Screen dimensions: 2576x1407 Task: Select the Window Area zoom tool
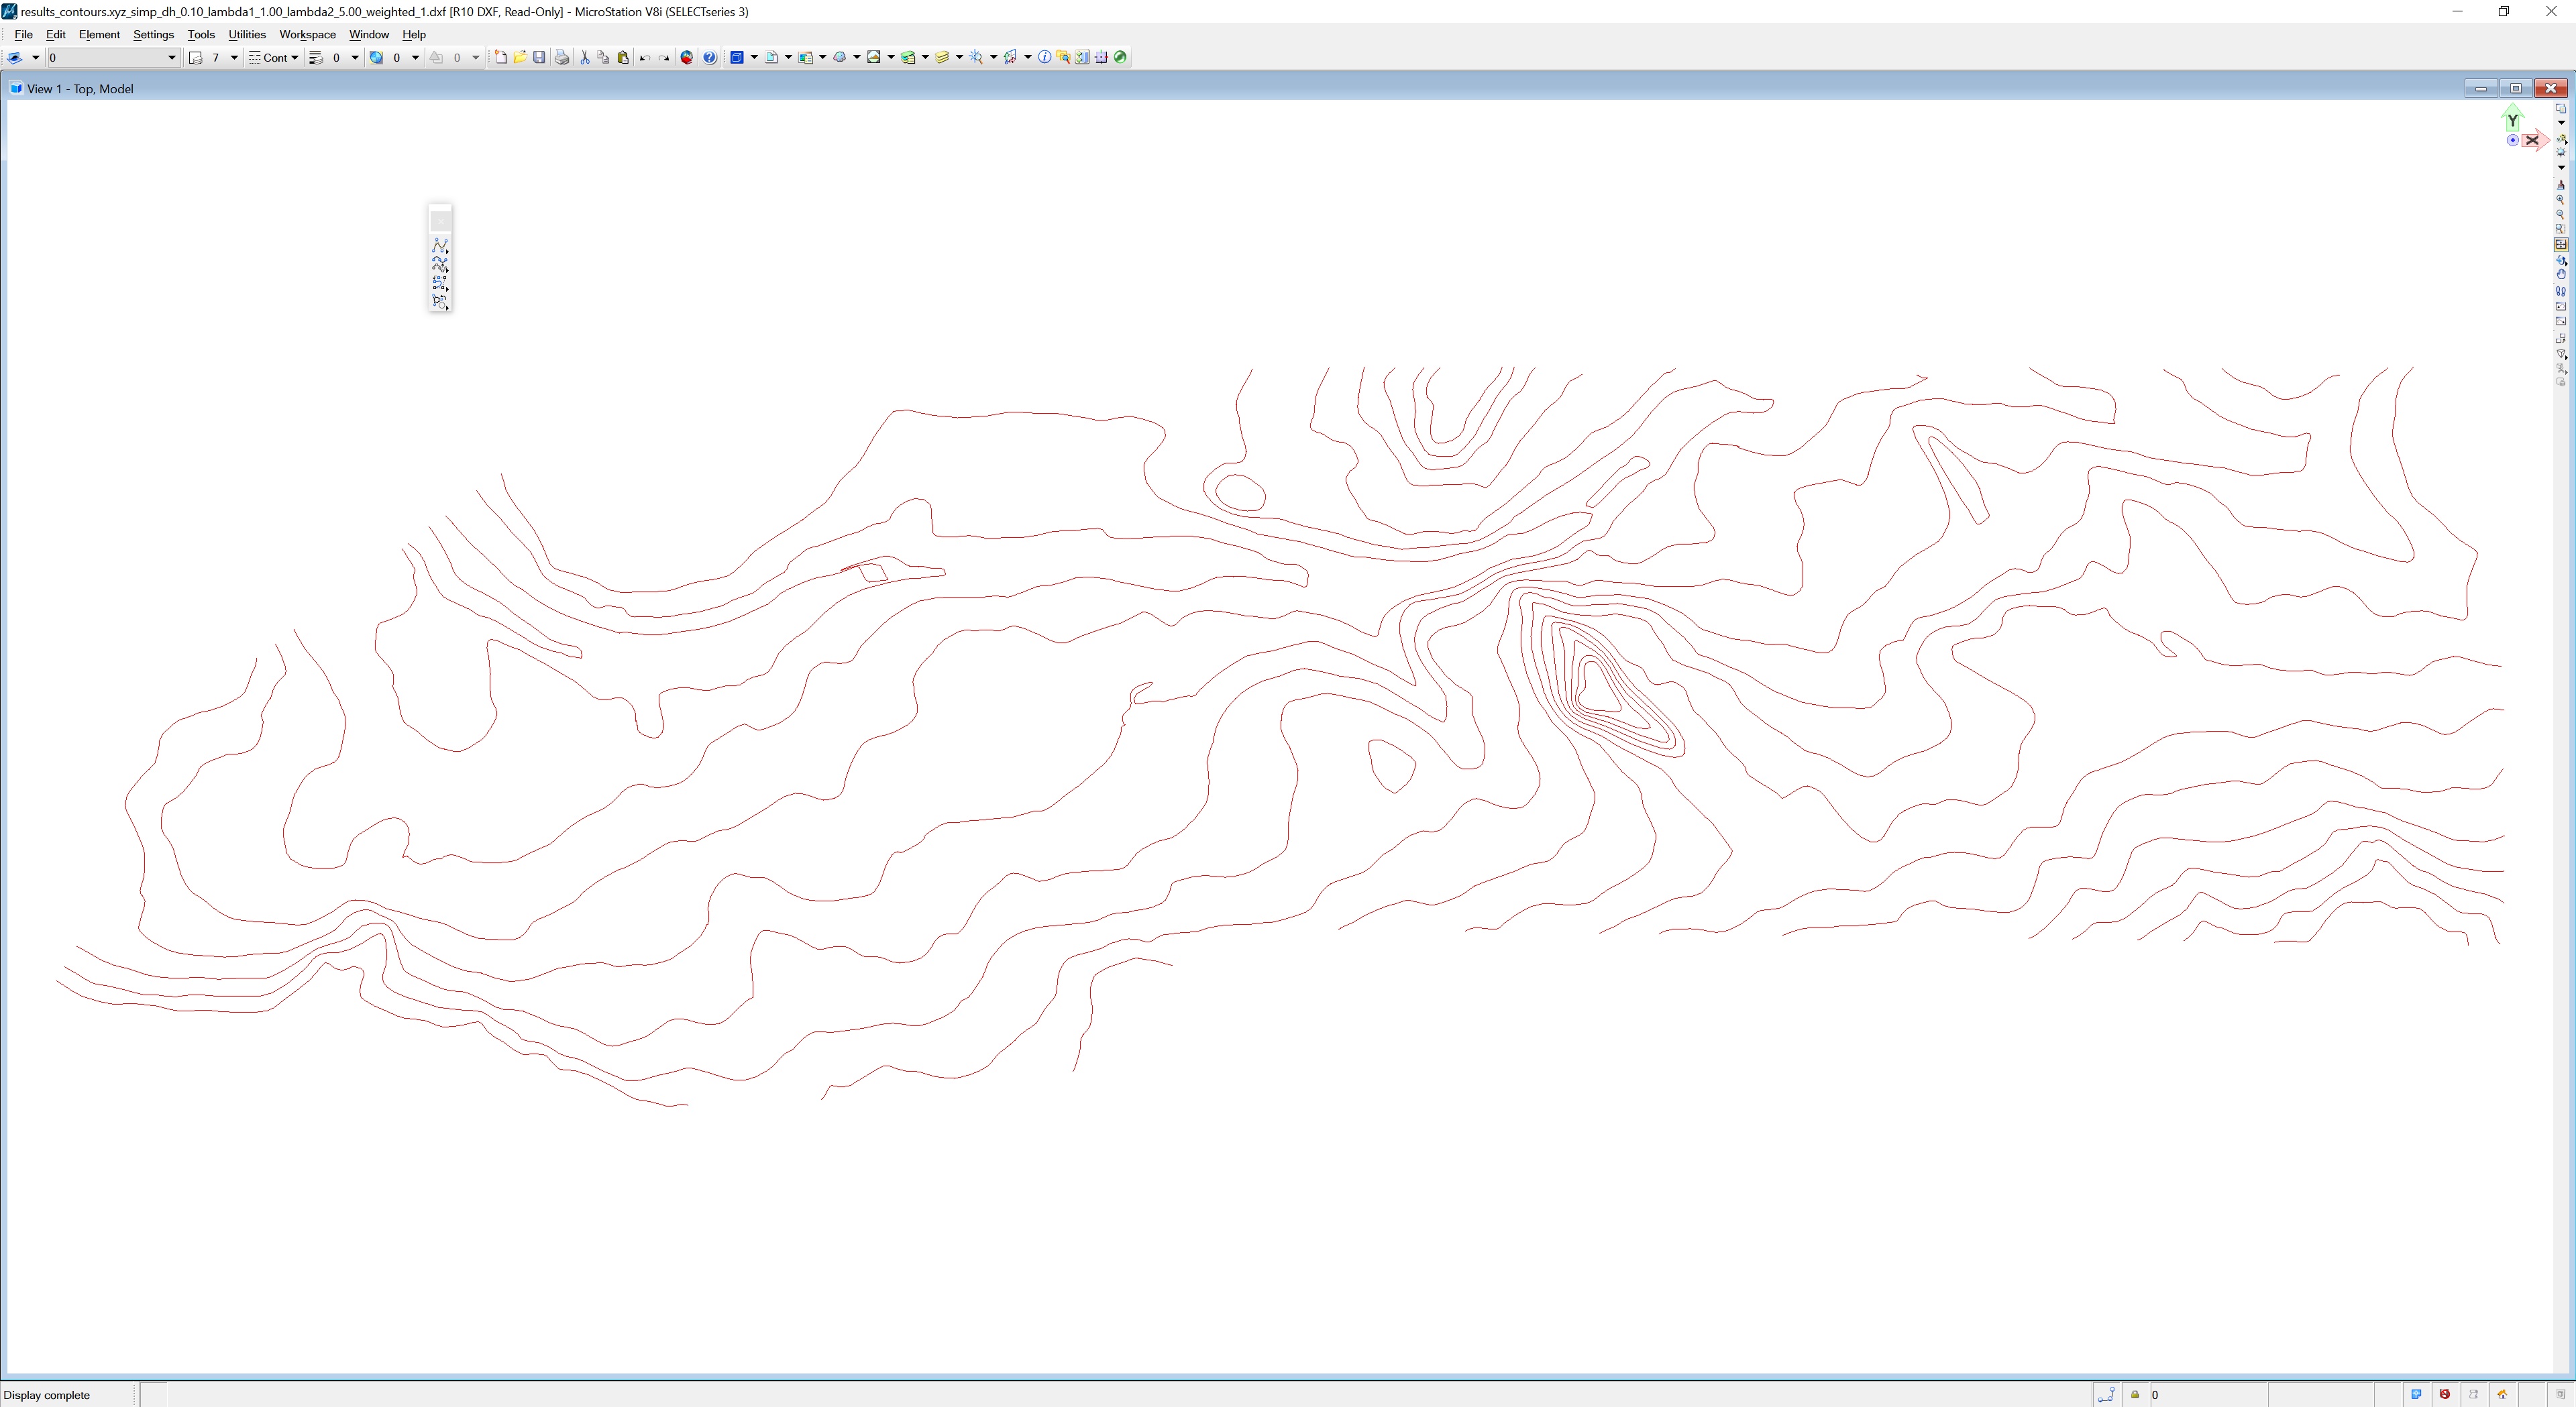click(2560, 229)
